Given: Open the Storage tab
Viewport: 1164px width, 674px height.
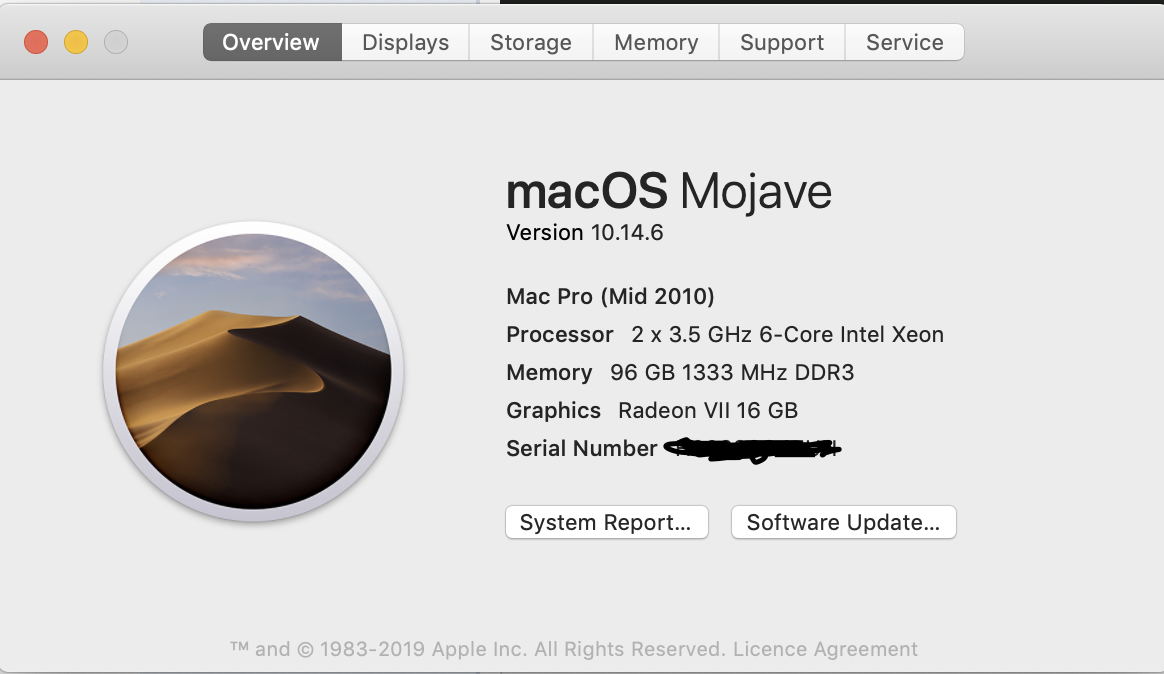Looking at the screenshot, I should click(x=531, y=42).
